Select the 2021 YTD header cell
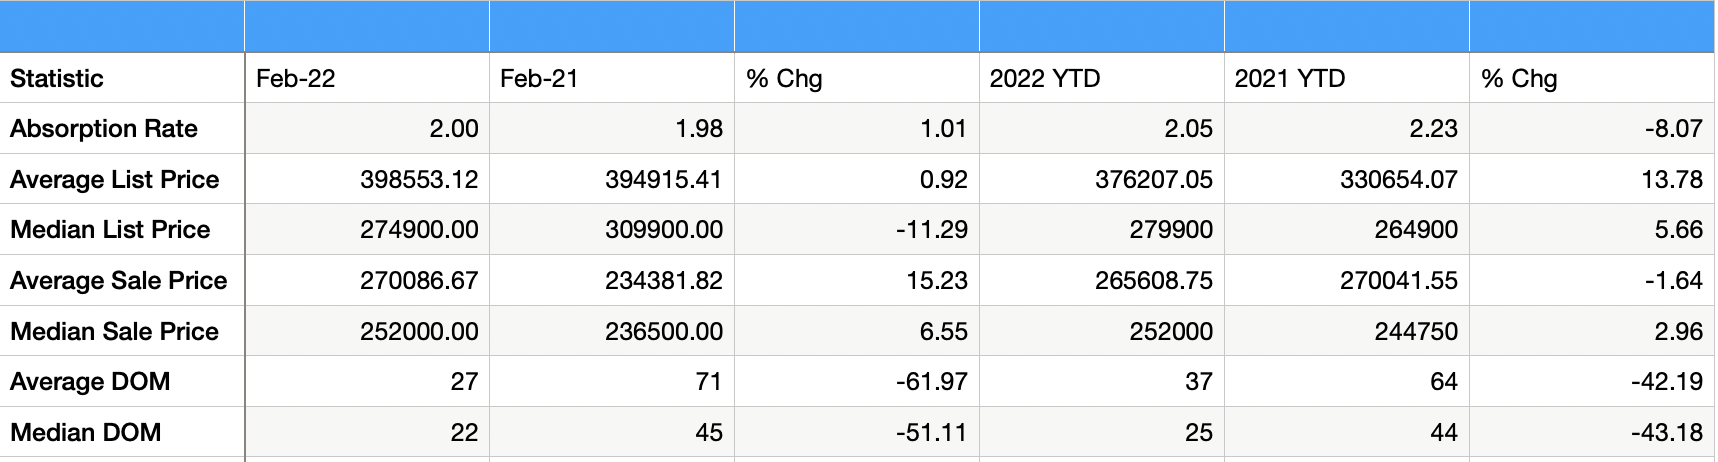Viewport: 1718px width, 462px height. click(1346, 78)
